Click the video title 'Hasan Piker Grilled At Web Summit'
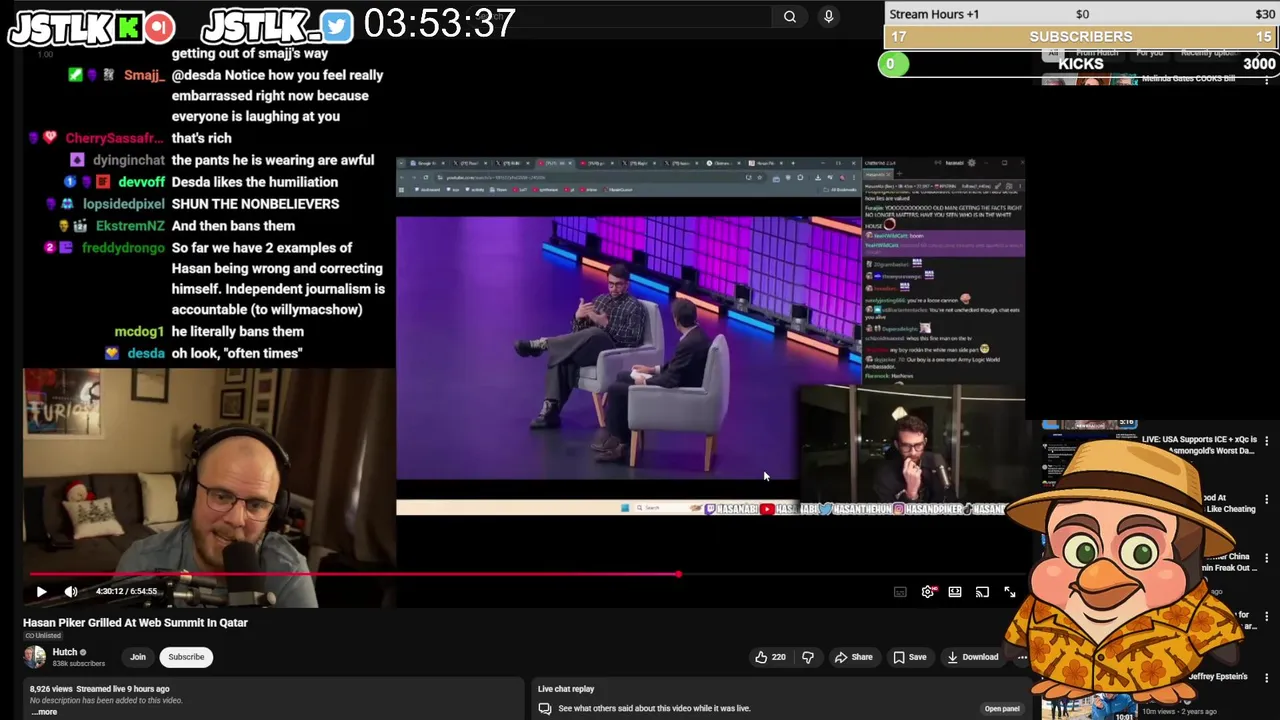Image resolution: width=1280 pixels, height=720 pixels. click(x=135, y=622)
